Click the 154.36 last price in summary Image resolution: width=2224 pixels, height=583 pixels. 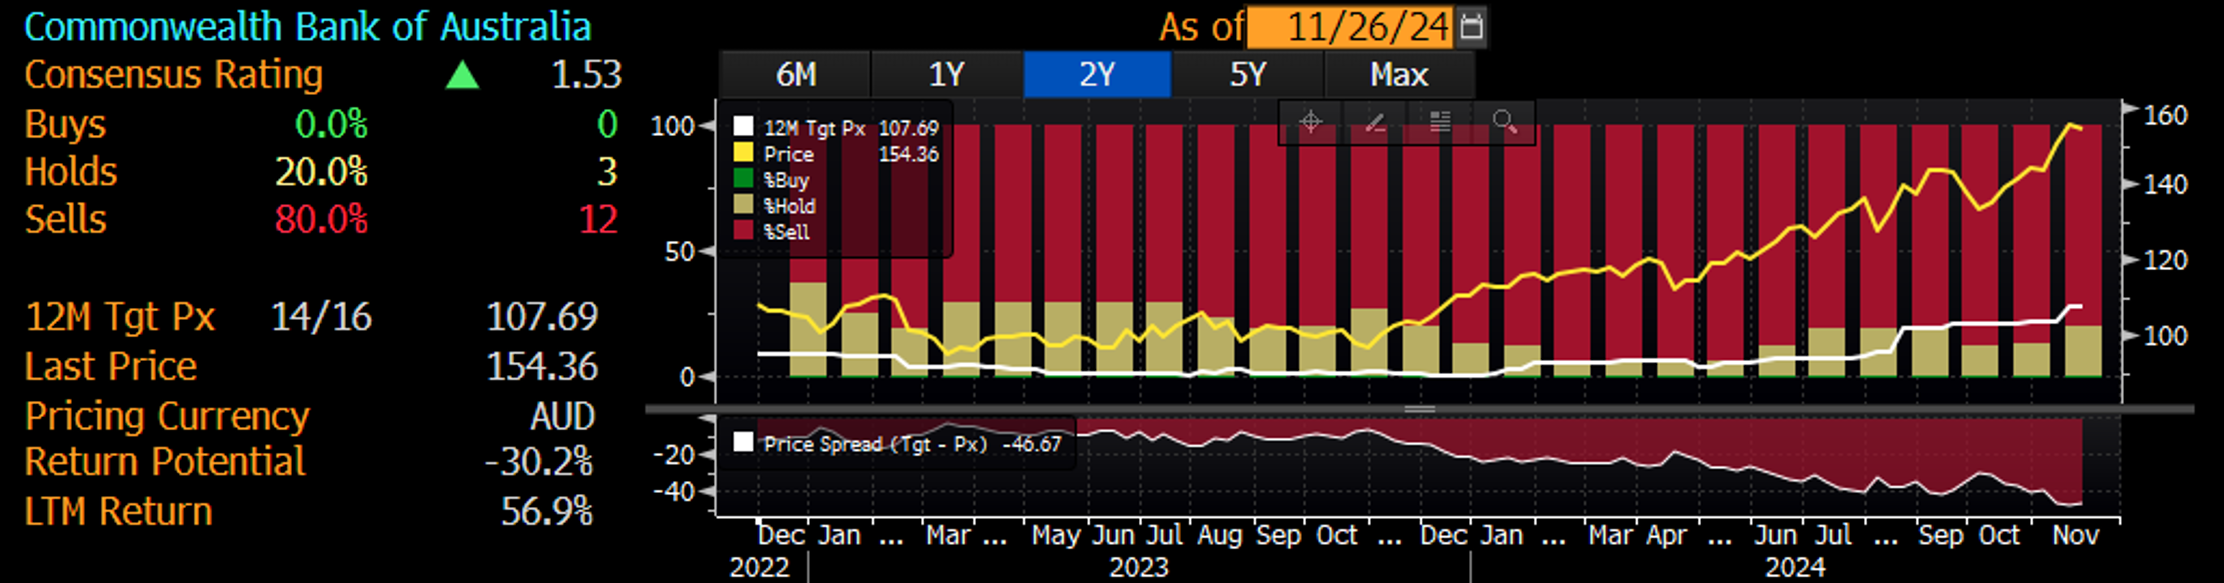click(541, 366)
